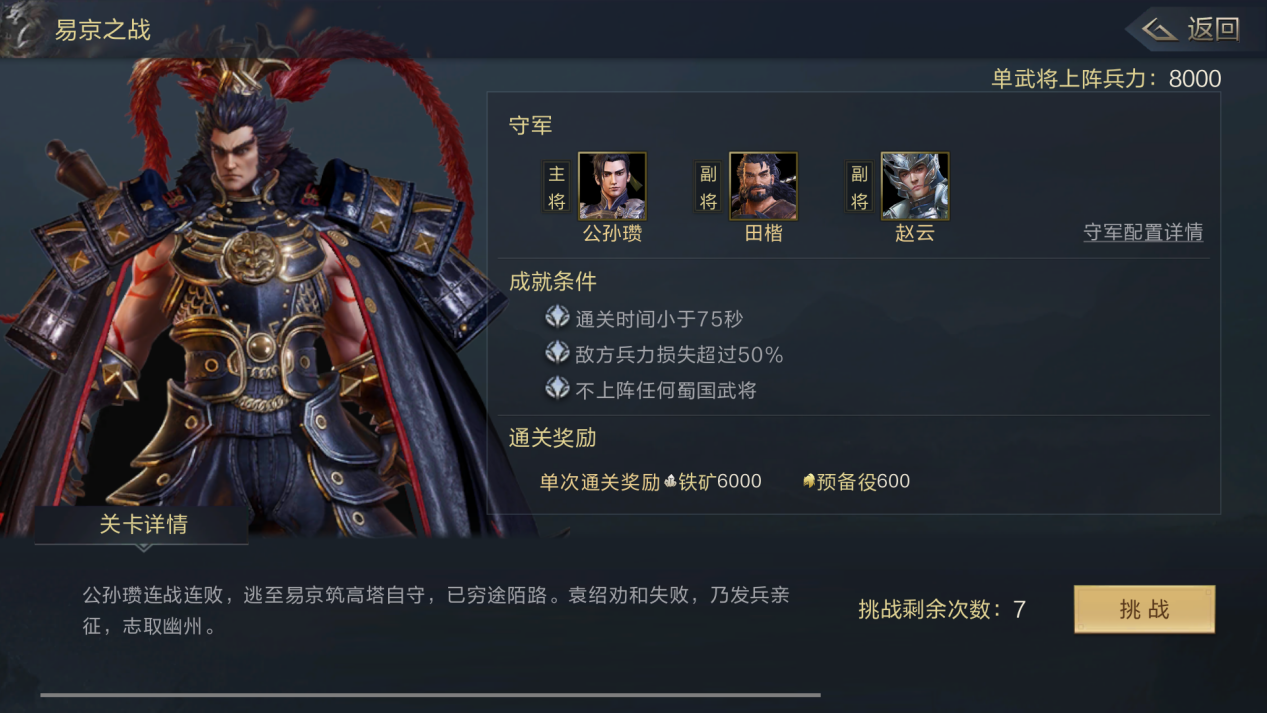Screen dimensions: 1267x713
Task: Tap achievement icon for 不上阵任何蜀国武将
Action: click(557, 387)
